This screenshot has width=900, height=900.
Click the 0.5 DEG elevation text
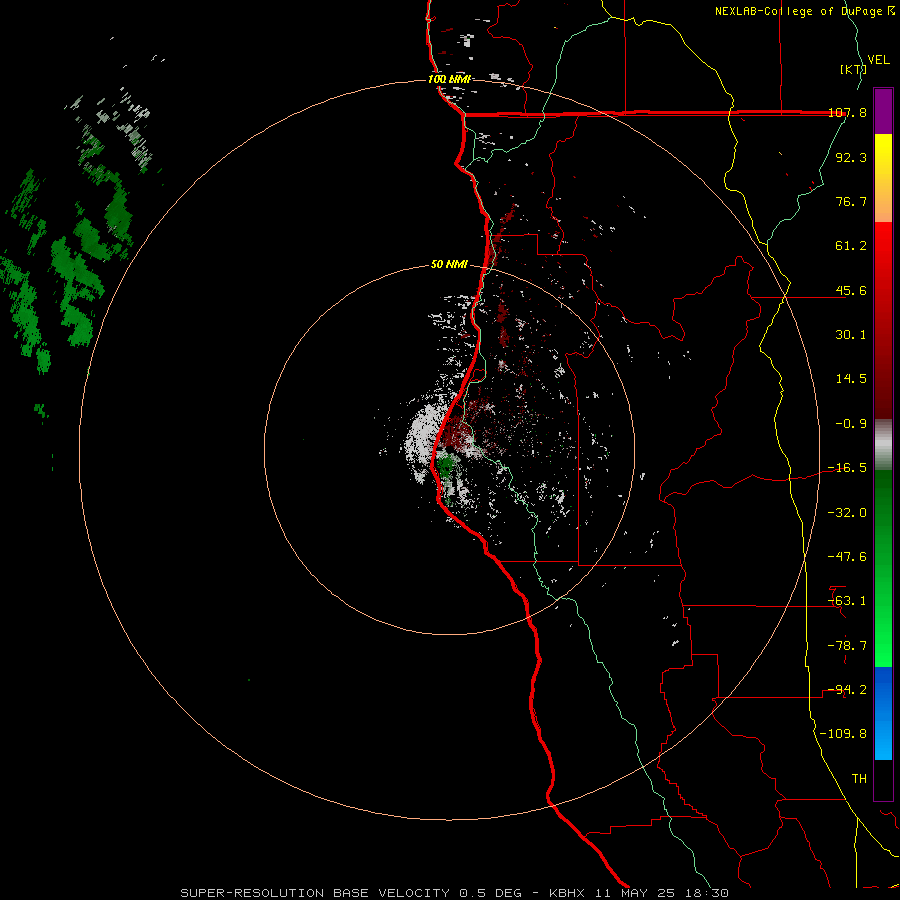[491, 893]
